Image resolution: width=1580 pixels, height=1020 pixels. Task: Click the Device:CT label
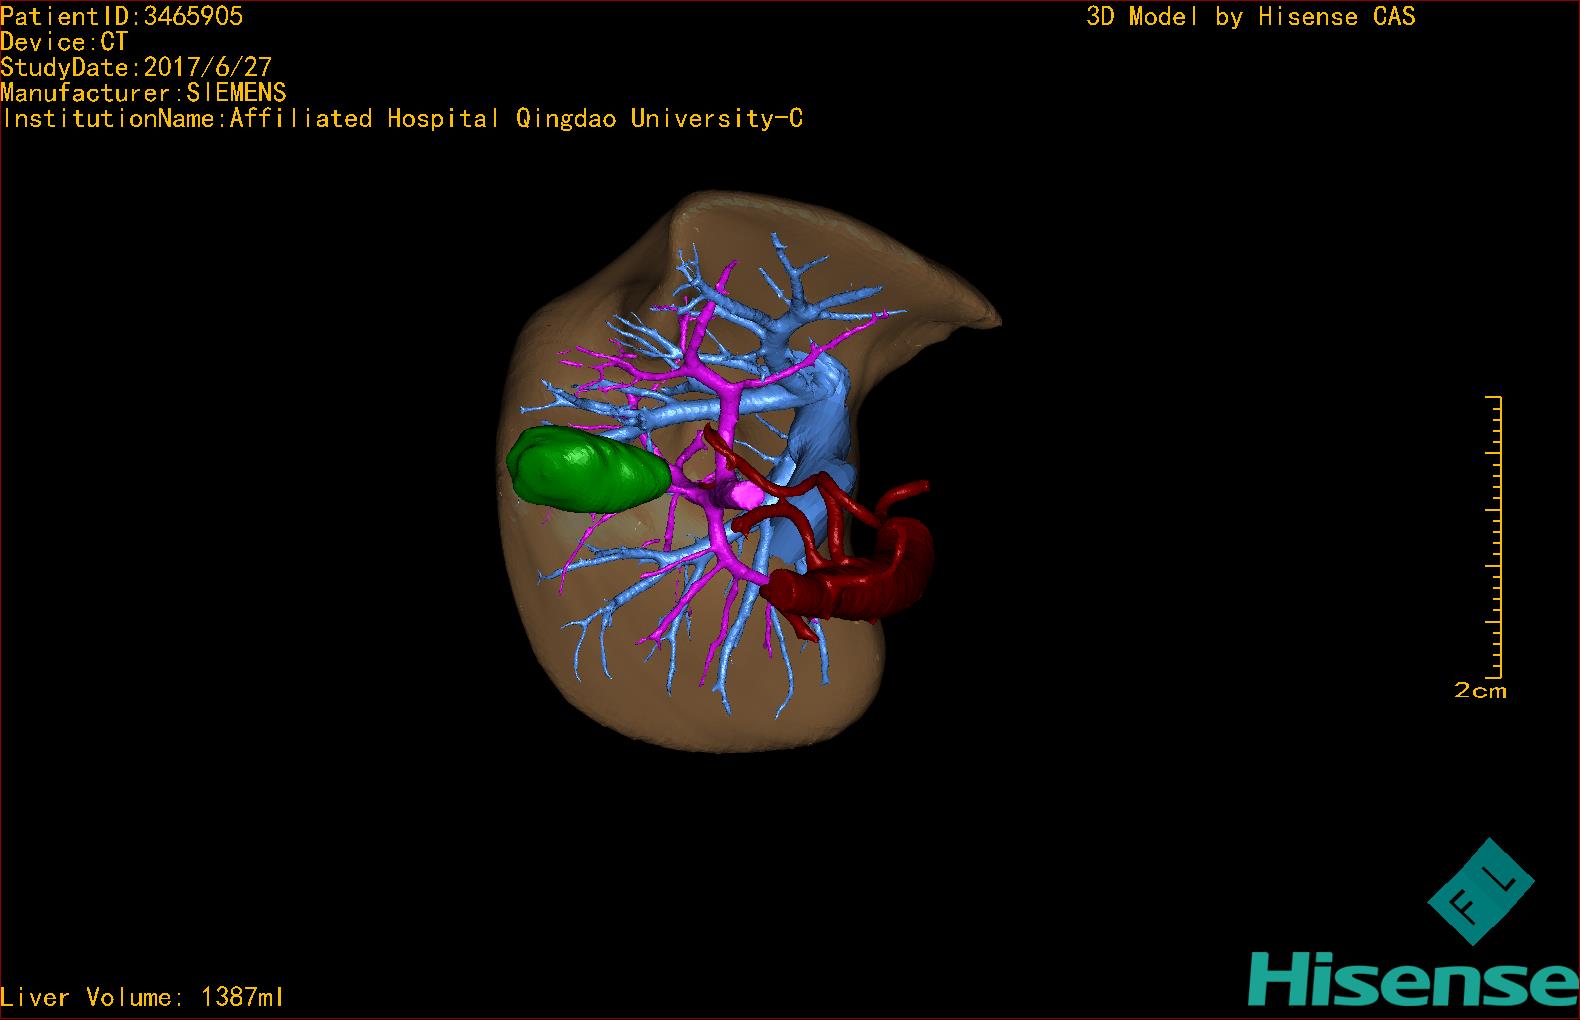[x=64, y=42]
